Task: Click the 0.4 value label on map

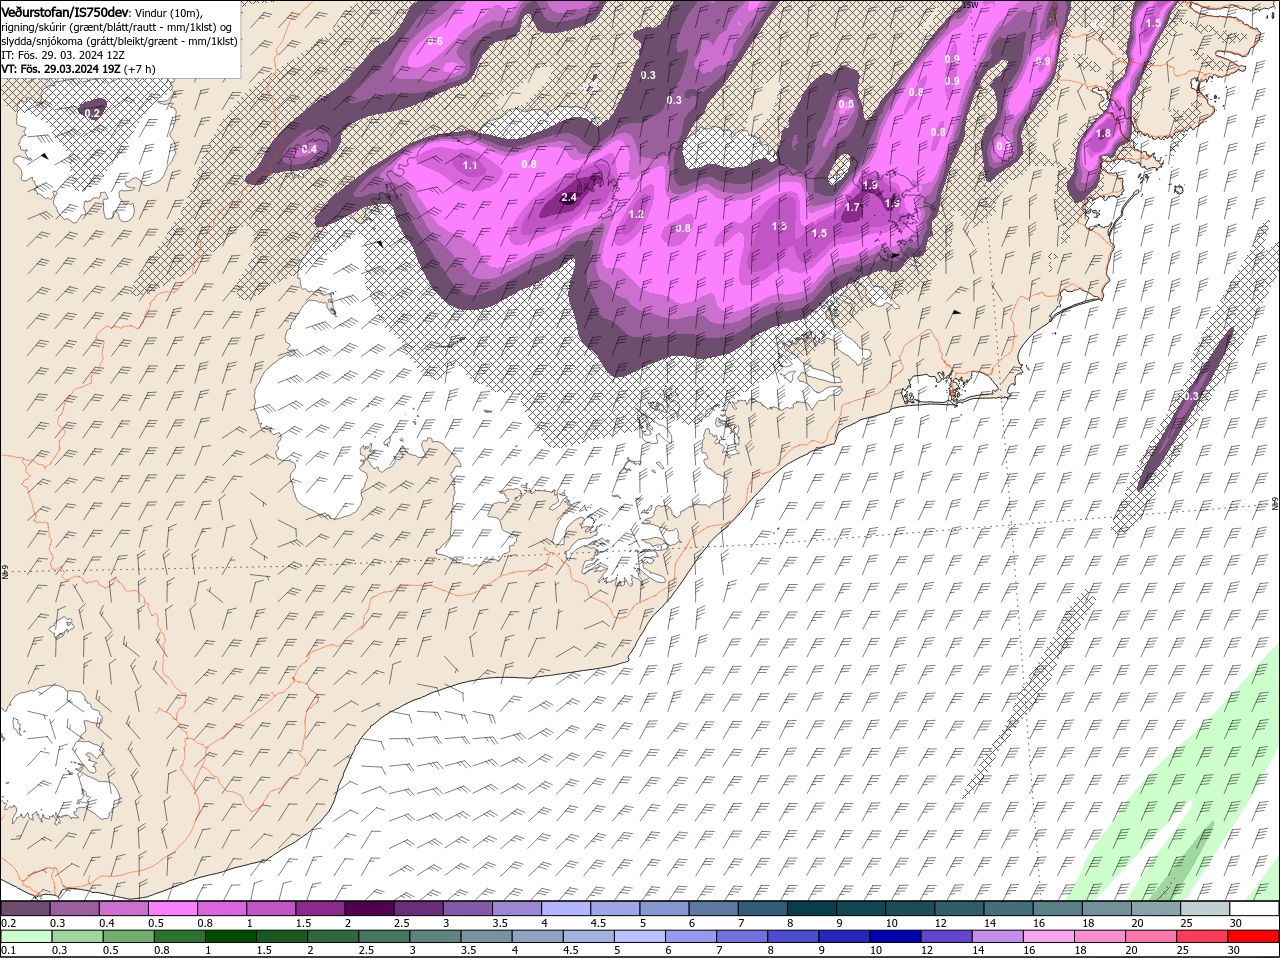Action: pos(309,149)
